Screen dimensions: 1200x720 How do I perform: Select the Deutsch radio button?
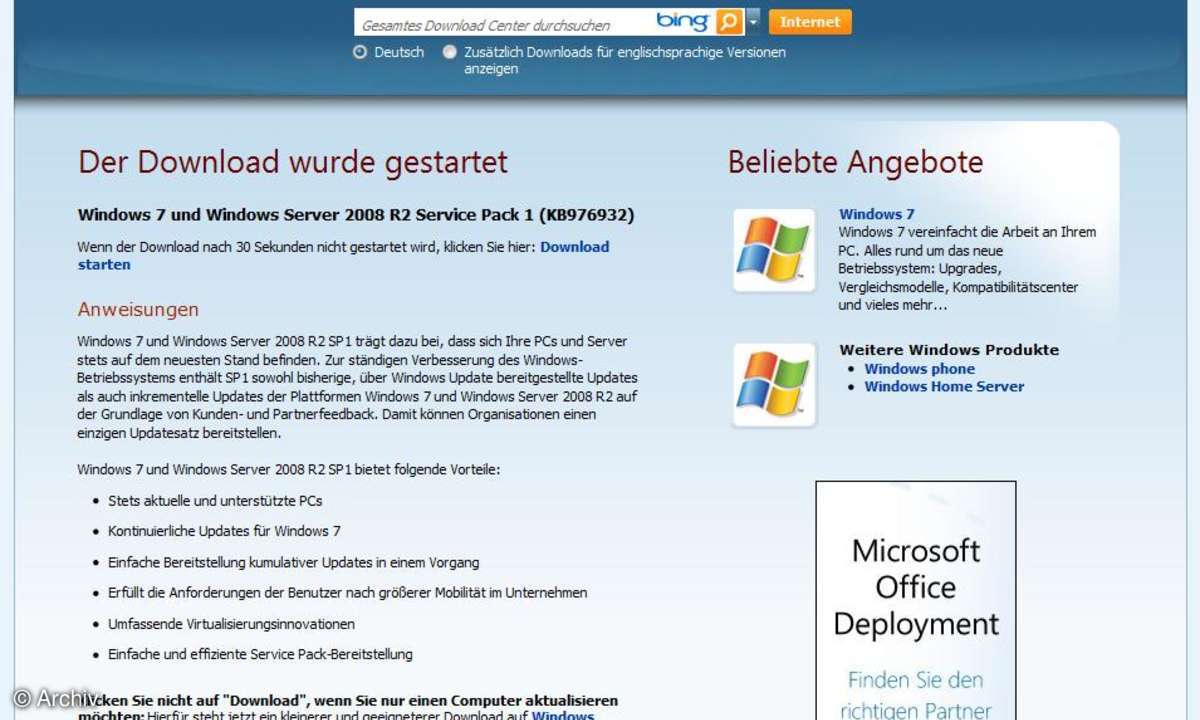360,52
